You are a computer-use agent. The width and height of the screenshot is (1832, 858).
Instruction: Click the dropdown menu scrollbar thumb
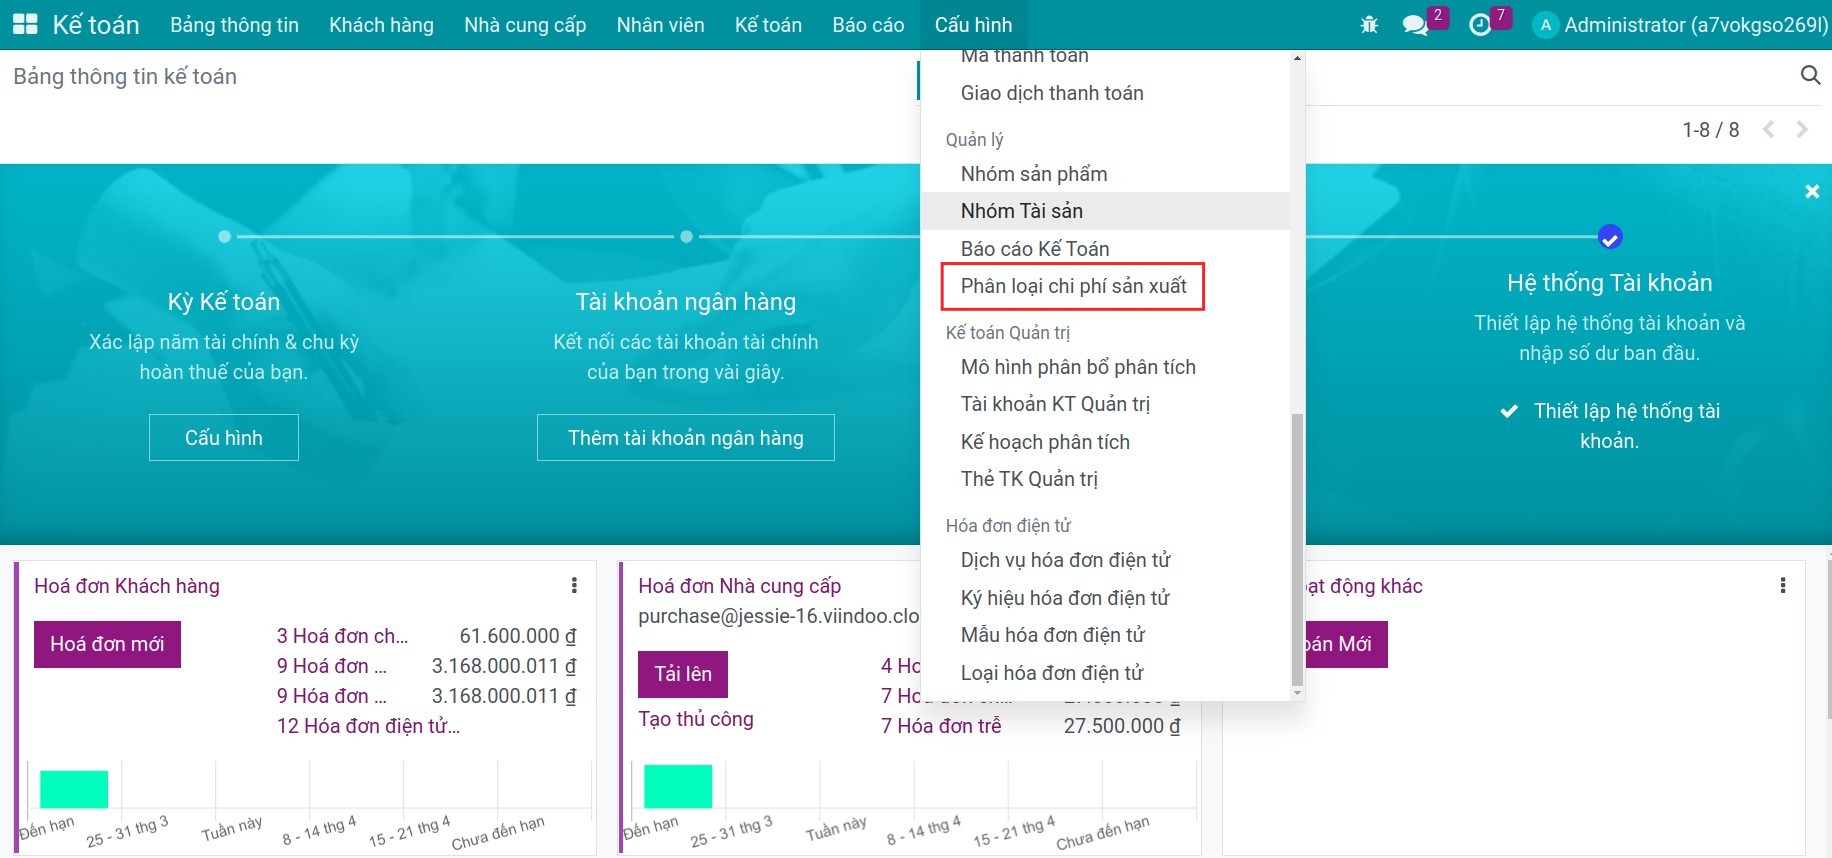1297,550
